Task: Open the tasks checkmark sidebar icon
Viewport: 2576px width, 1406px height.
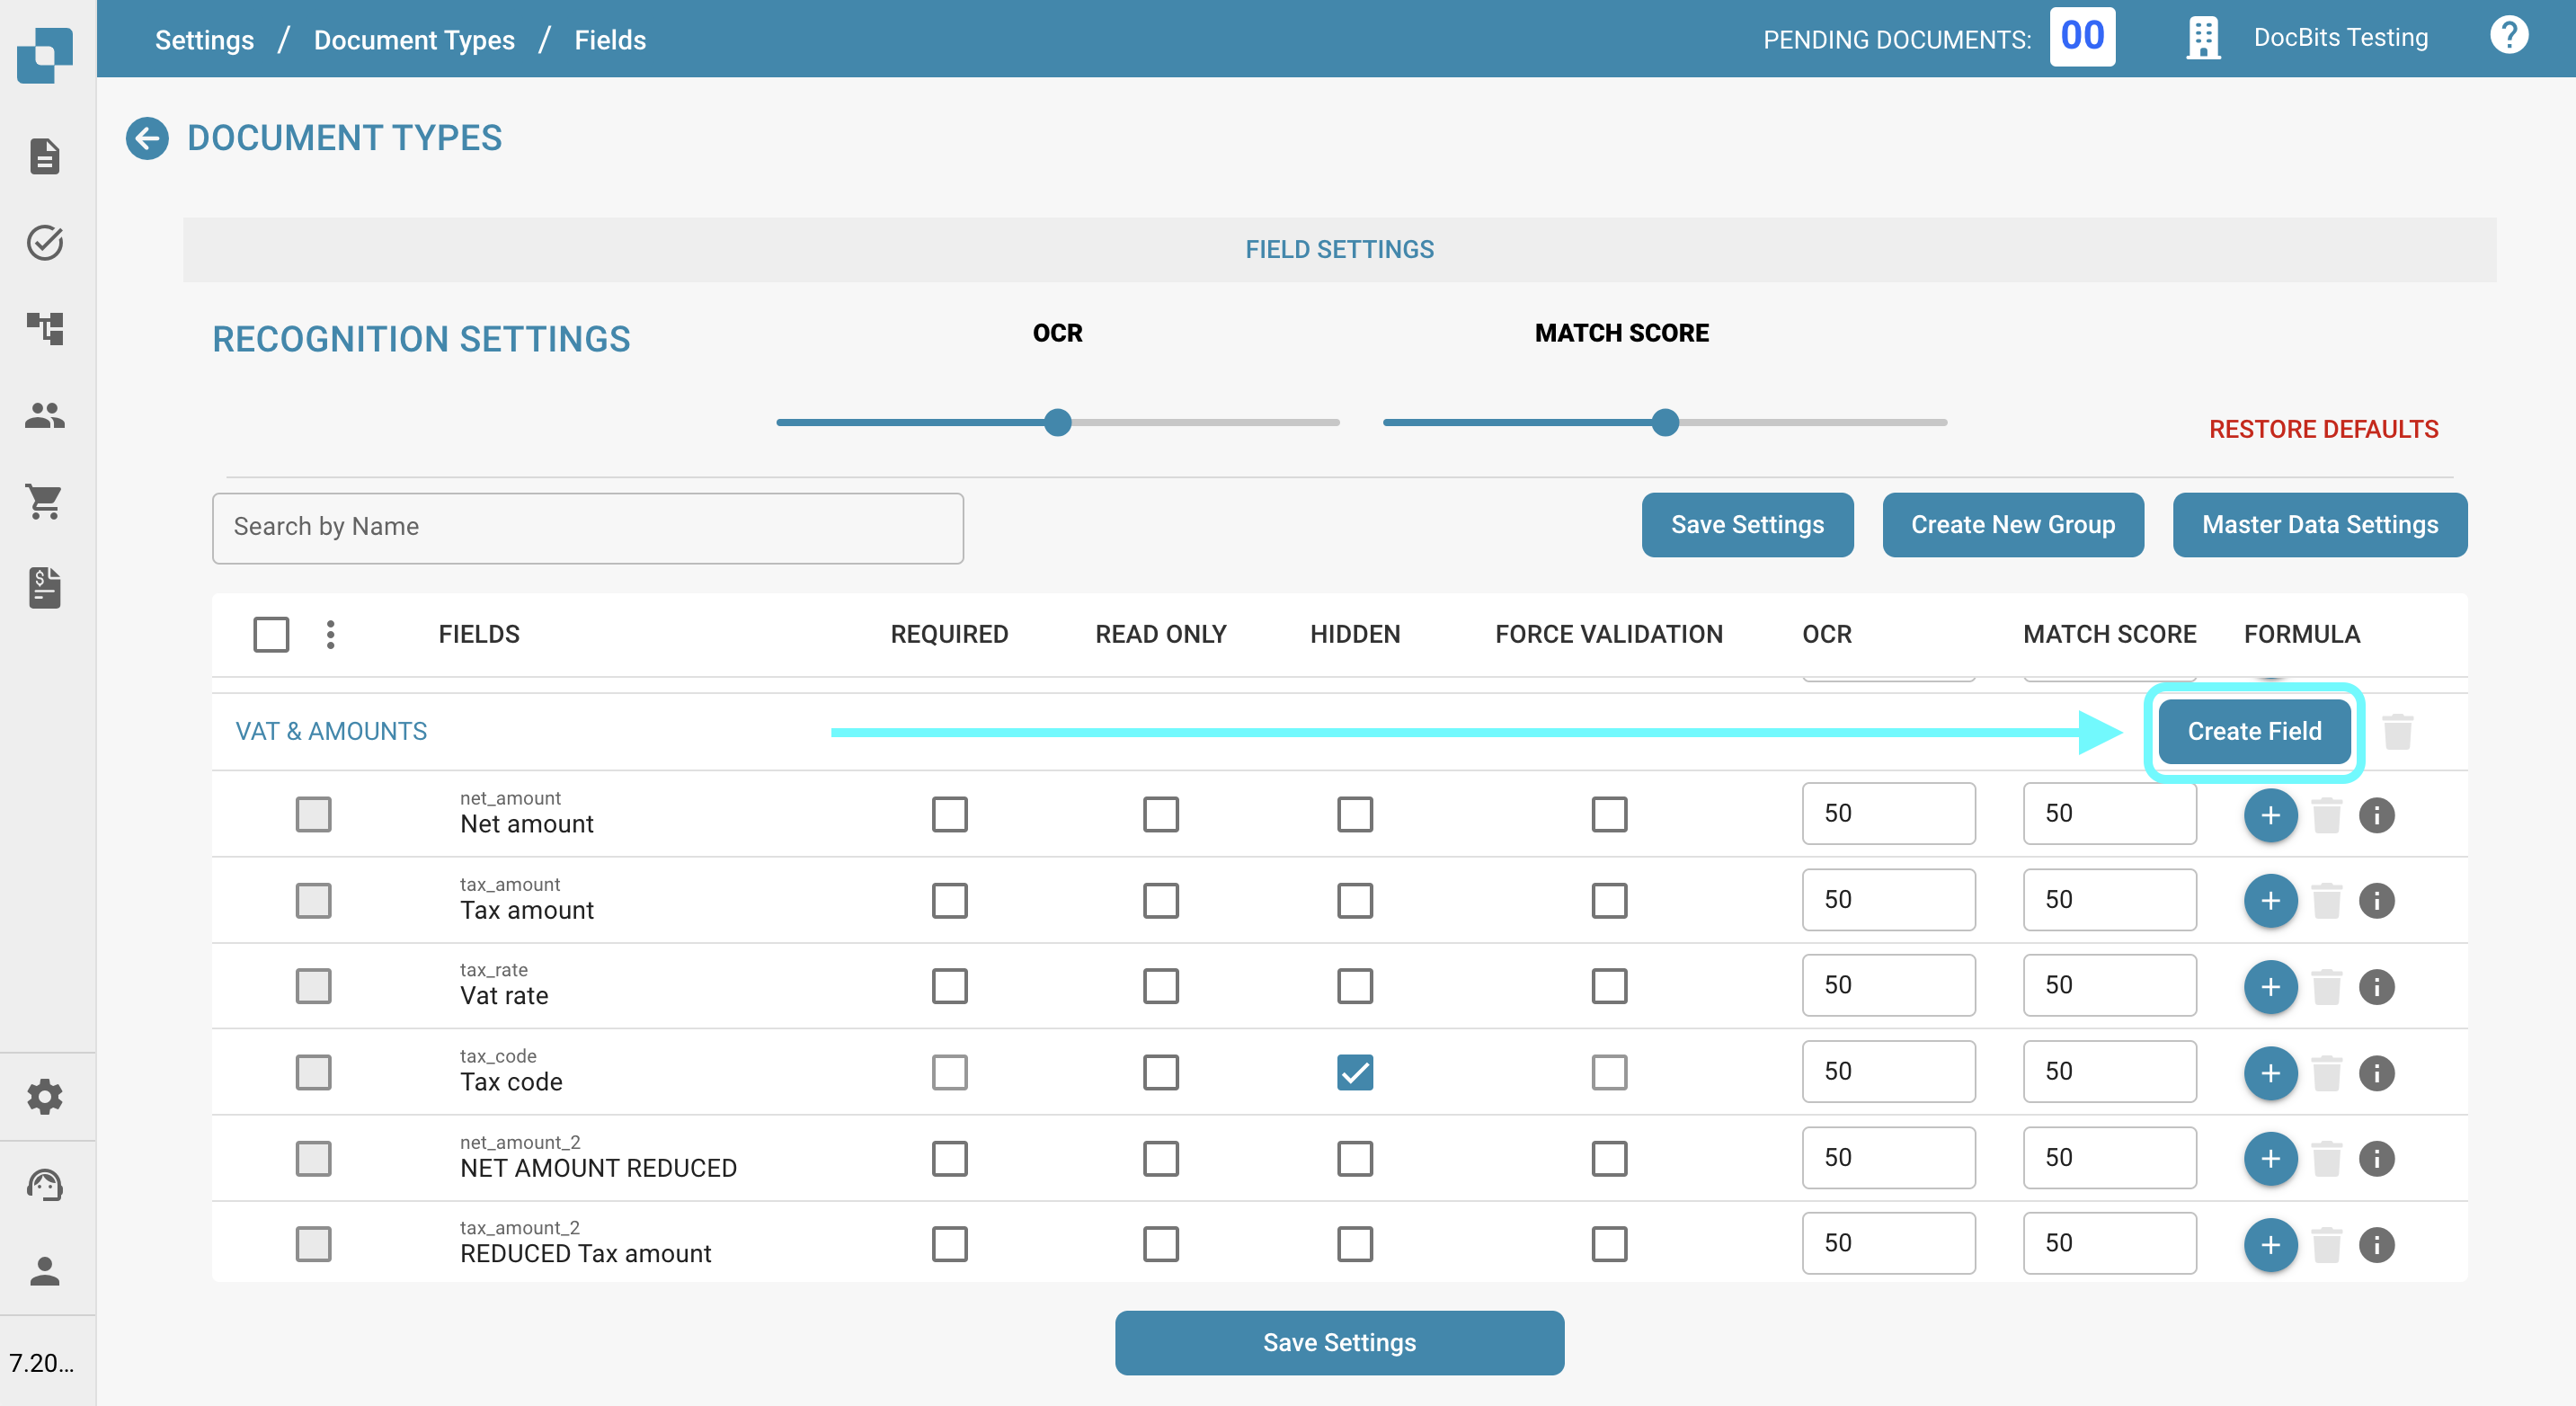Action: tap(45, 242)
